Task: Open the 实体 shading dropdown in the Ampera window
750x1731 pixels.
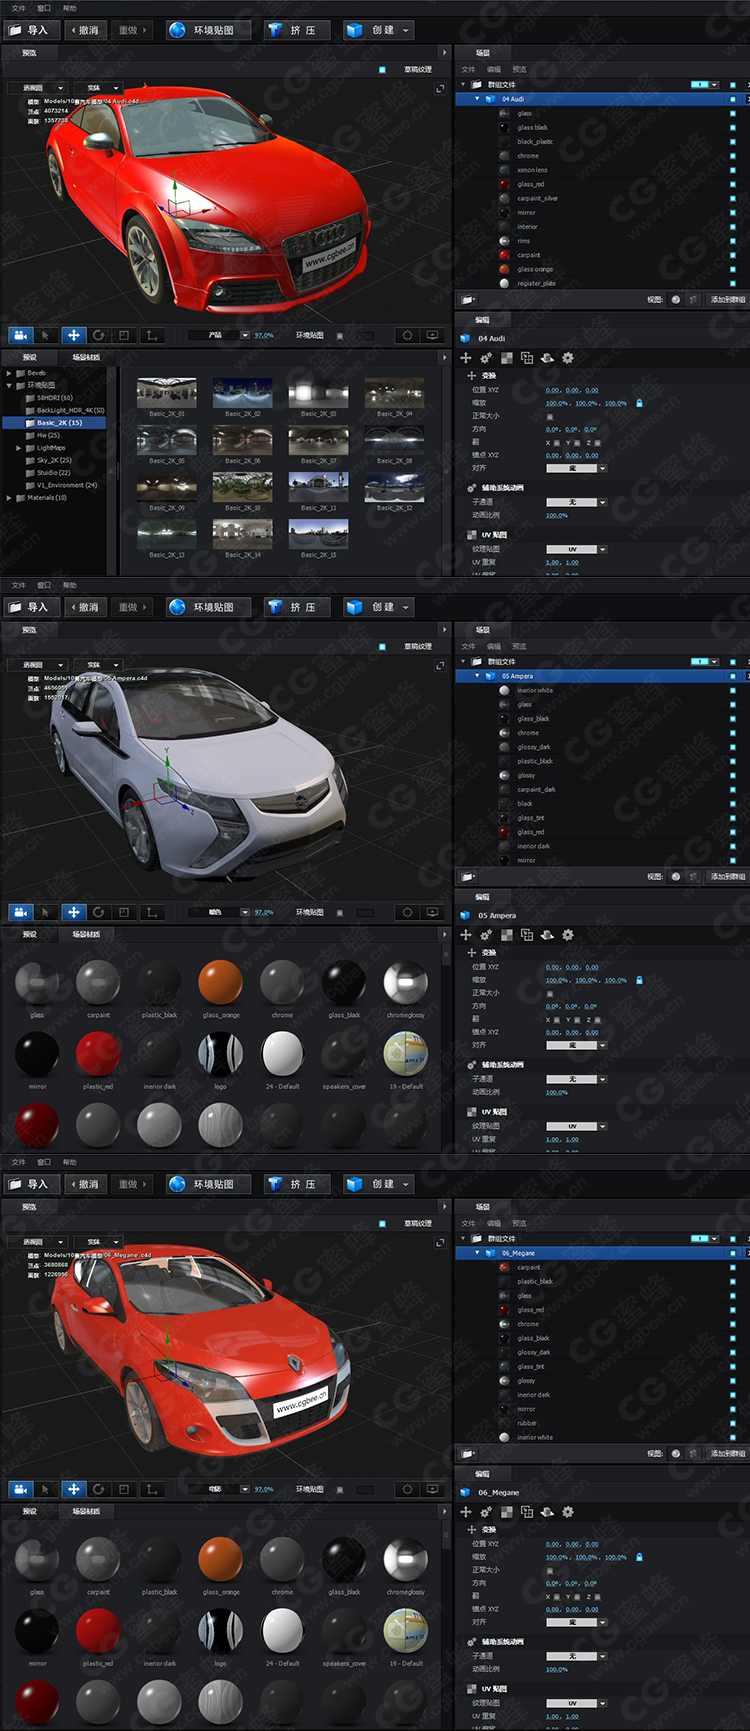Action: (98, 665)
